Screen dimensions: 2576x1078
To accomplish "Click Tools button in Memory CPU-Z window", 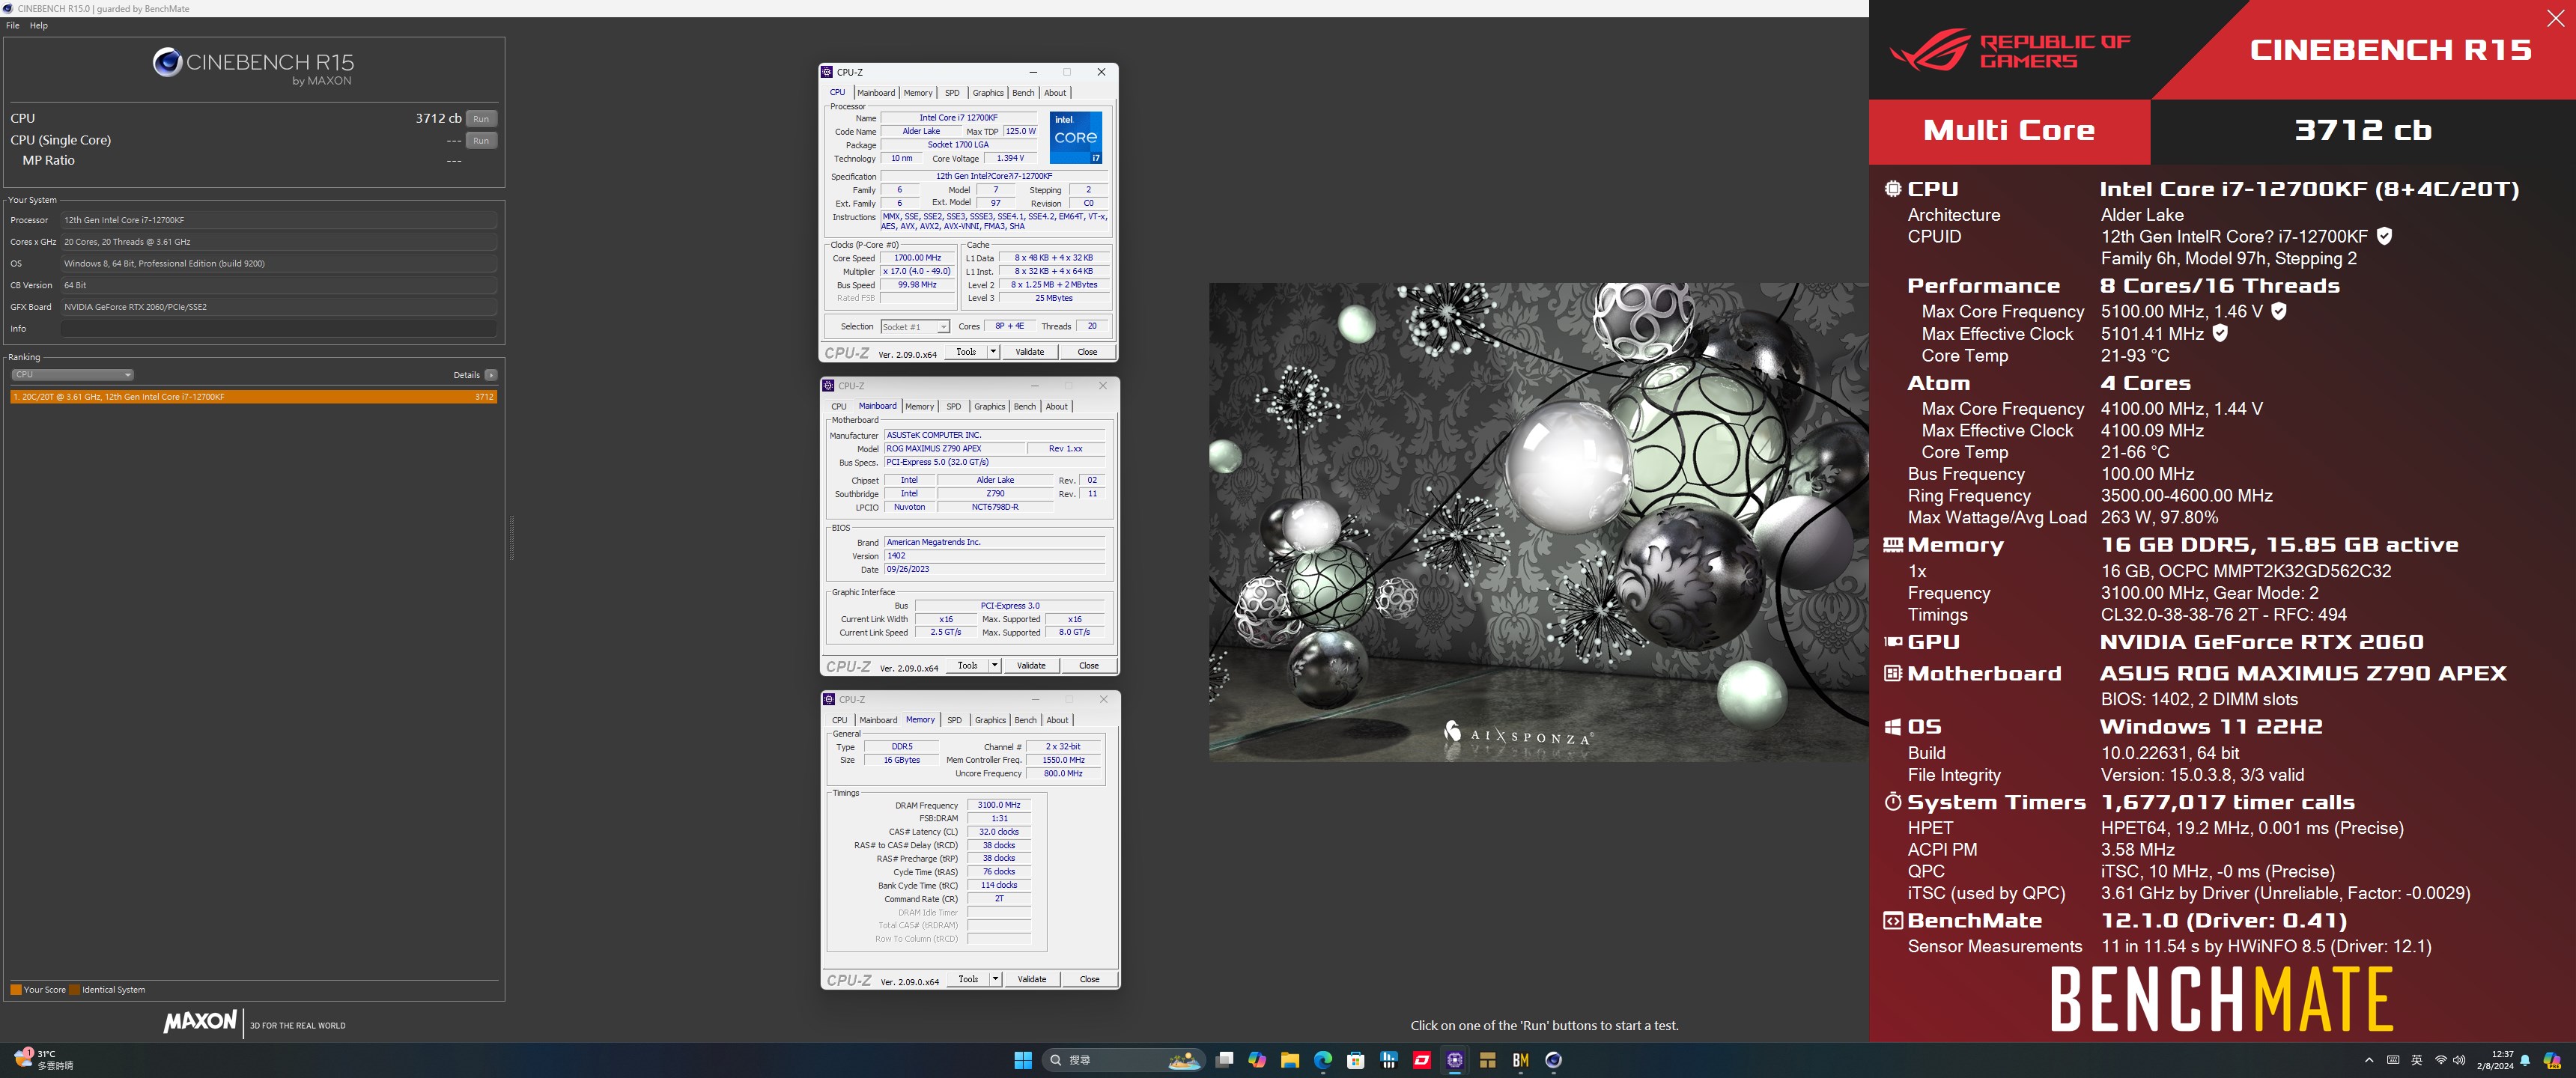I will coord(968,980).
